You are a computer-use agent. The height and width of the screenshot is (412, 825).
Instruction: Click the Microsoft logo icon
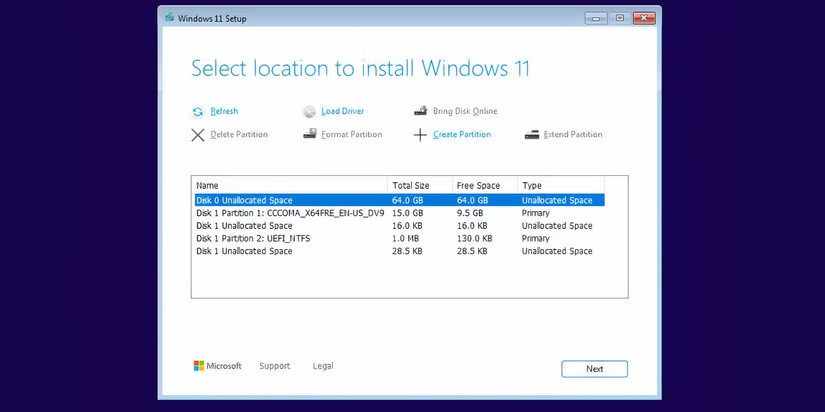[x=199, y=366]
